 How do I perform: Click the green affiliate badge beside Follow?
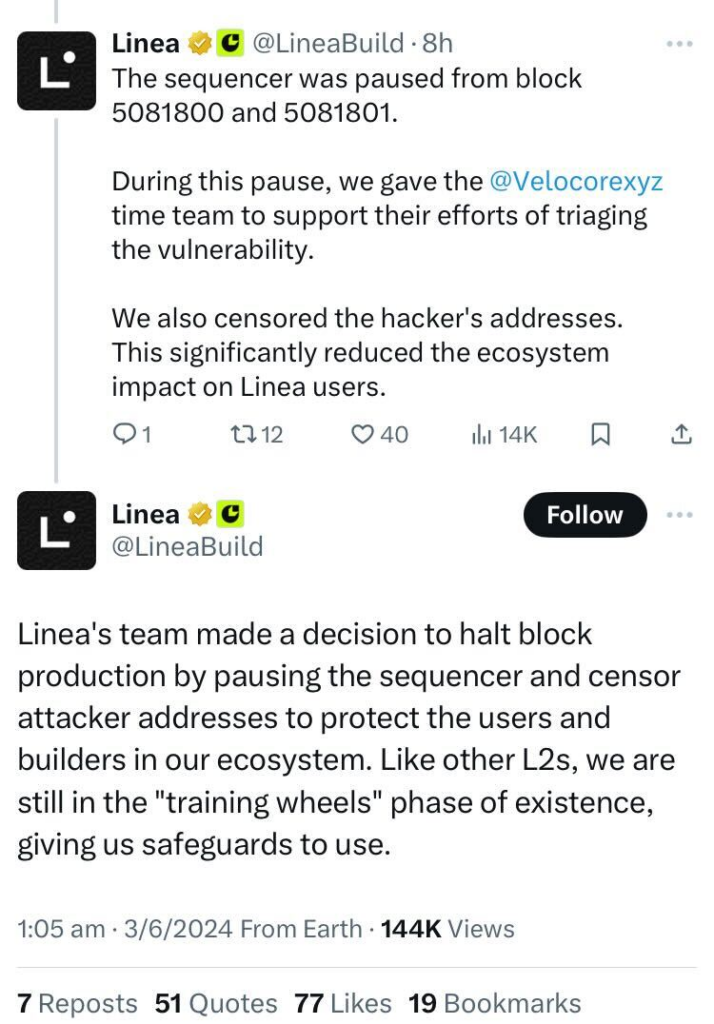tap(230, 514)
